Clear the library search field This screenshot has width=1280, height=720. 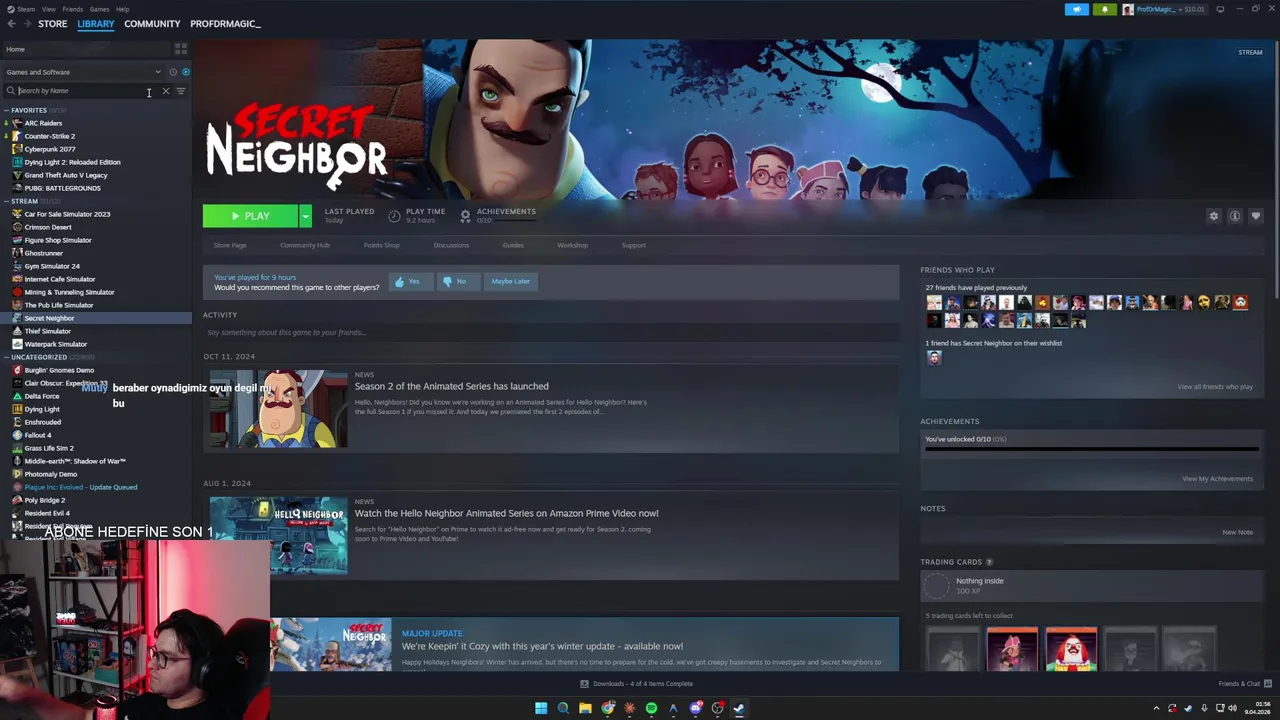[x=166, y=91]
